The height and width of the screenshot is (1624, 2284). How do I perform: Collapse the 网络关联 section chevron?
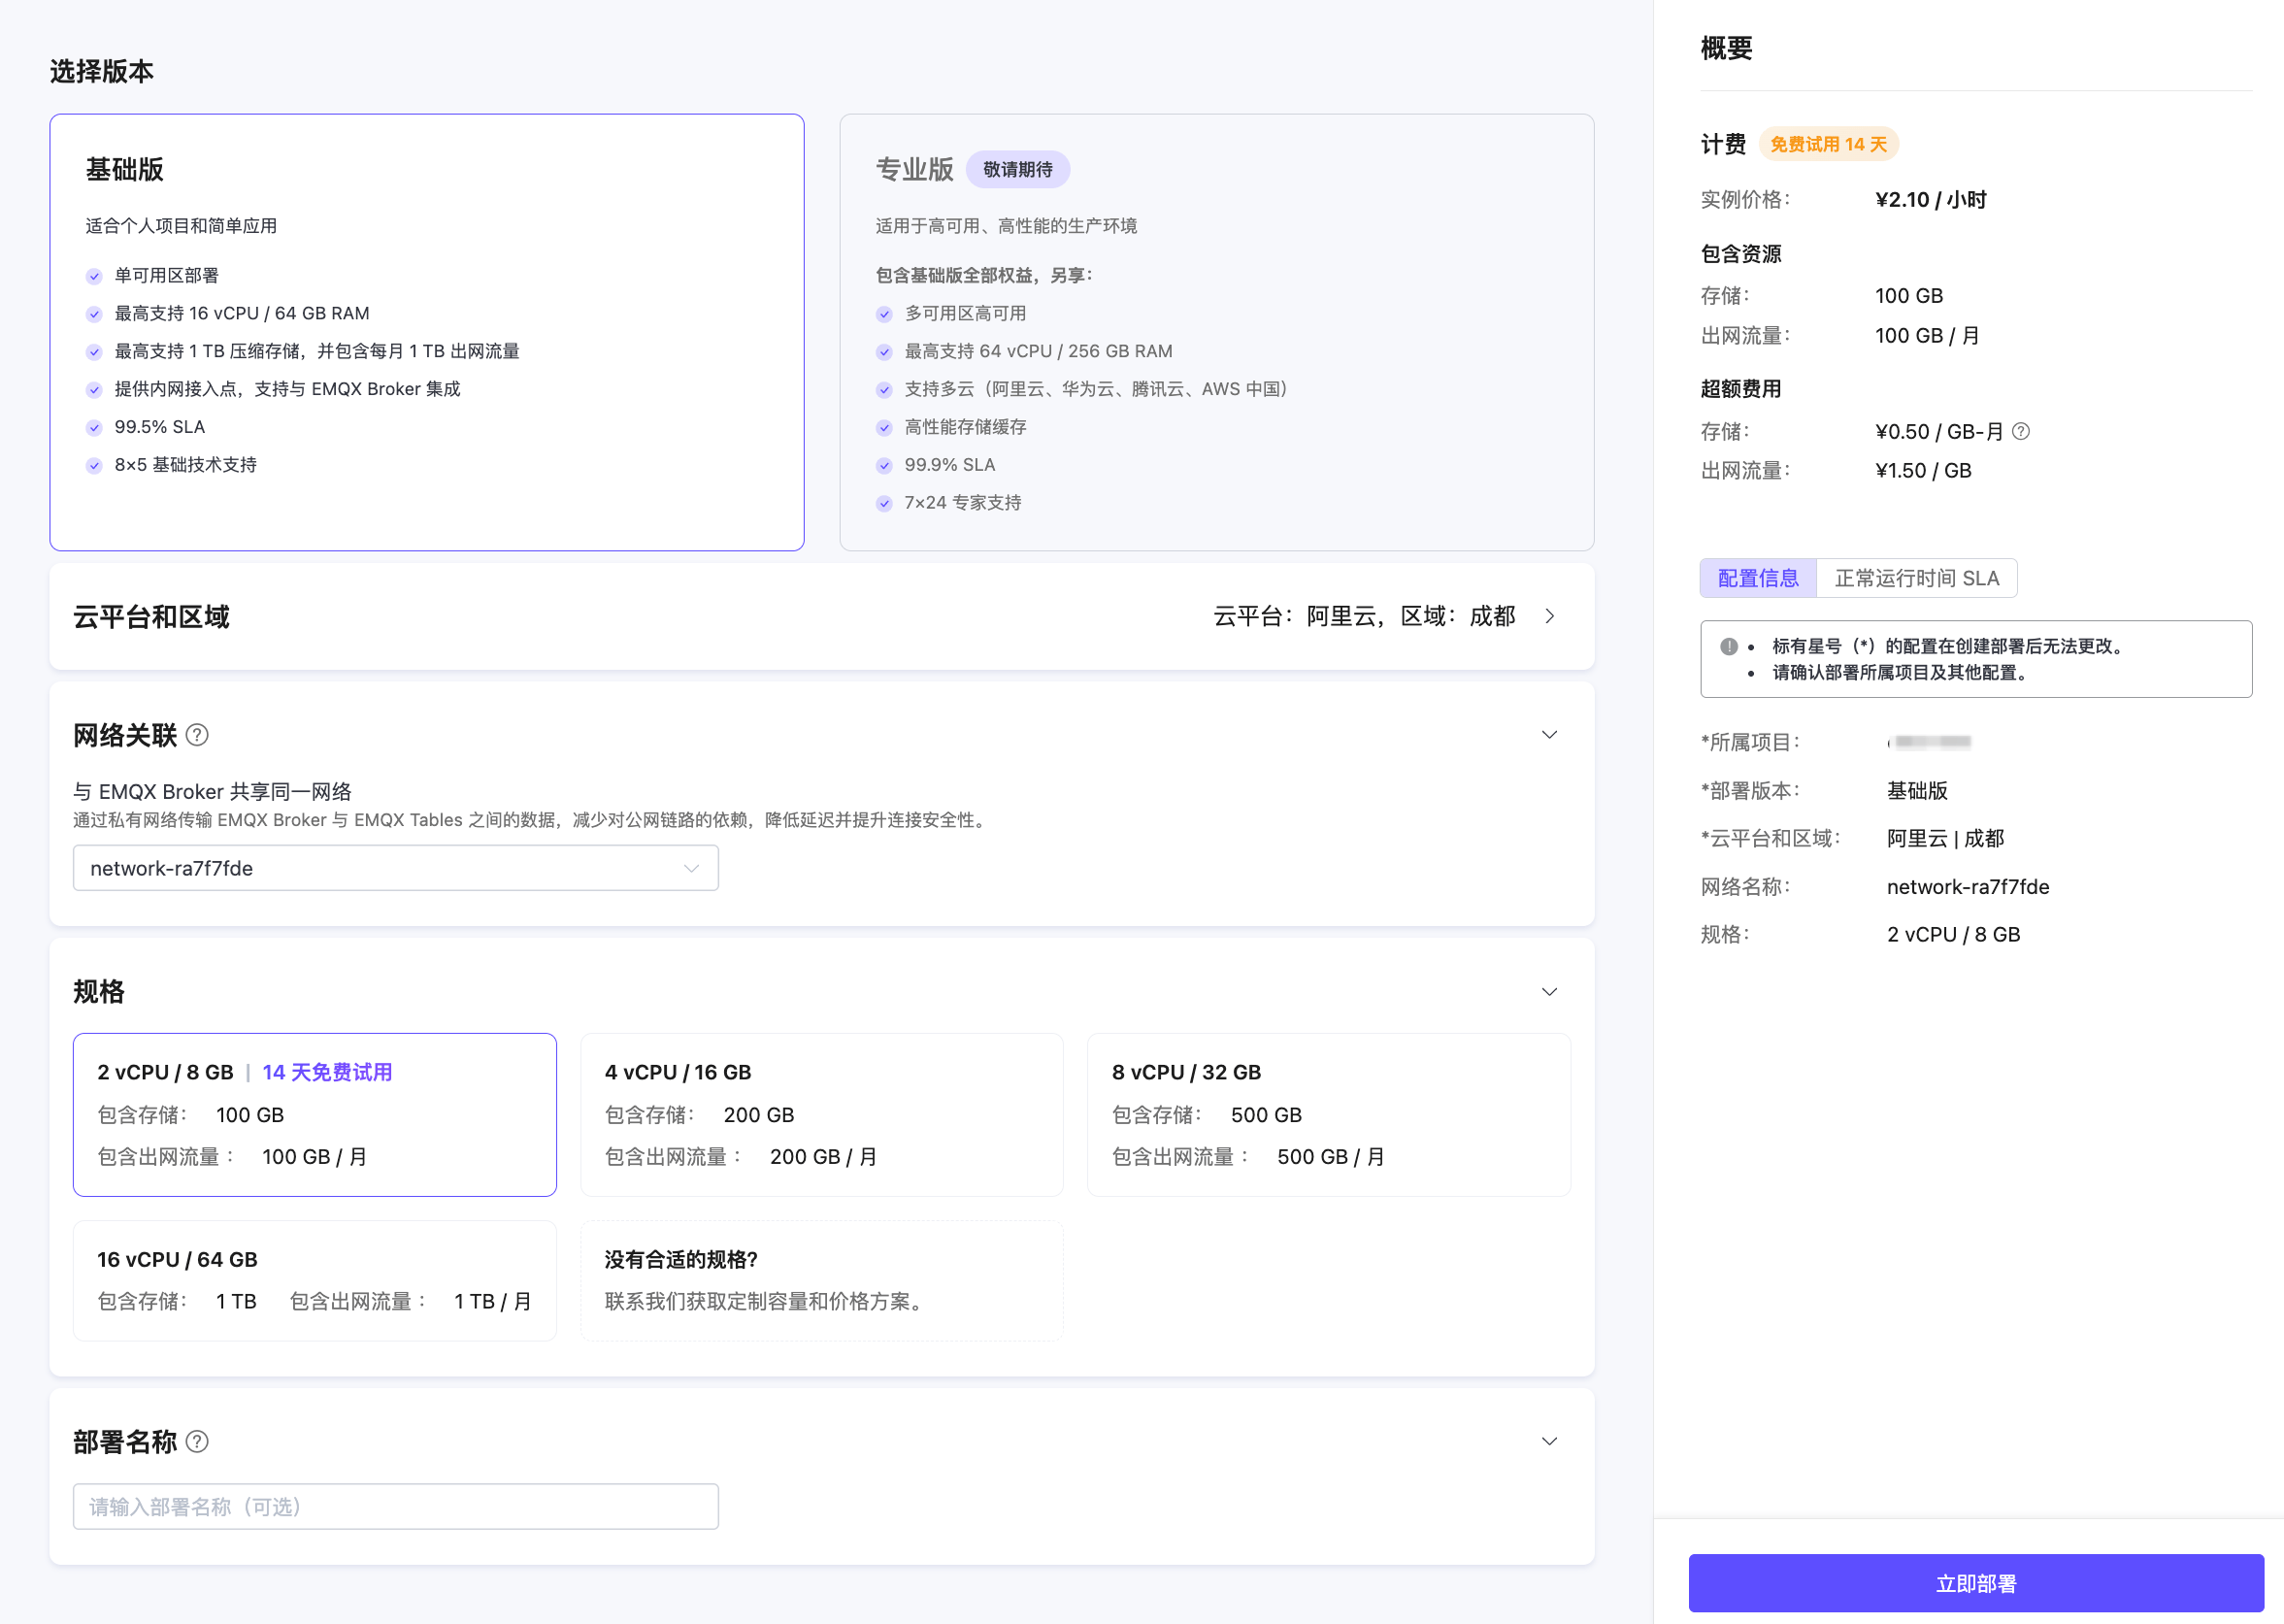pos(1549,735)
